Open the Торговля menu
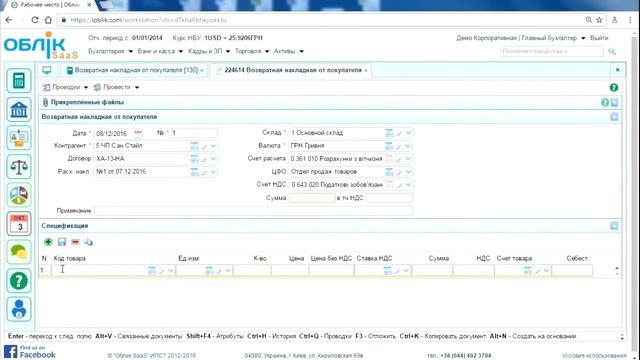The height and width of the screenshot is (360, 640). coord(252,51)
